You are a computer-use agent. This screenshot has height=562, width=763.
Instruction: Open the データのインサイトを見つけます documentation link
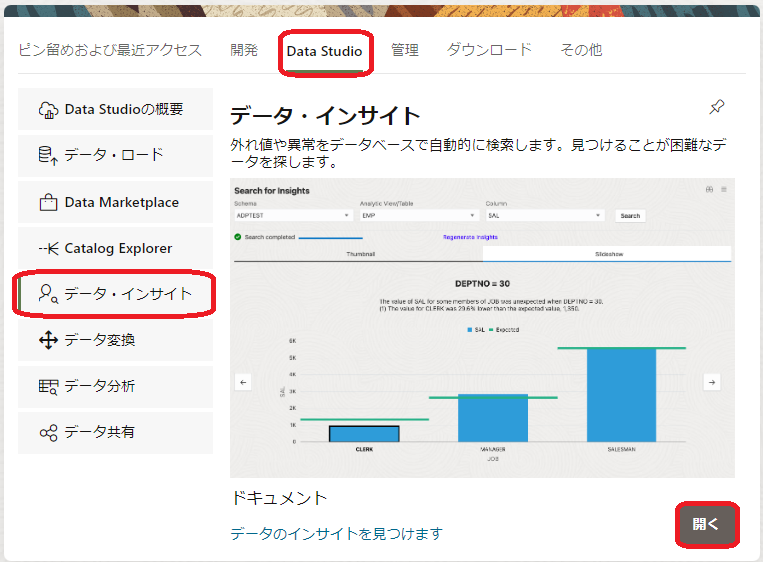click(336, 534)
